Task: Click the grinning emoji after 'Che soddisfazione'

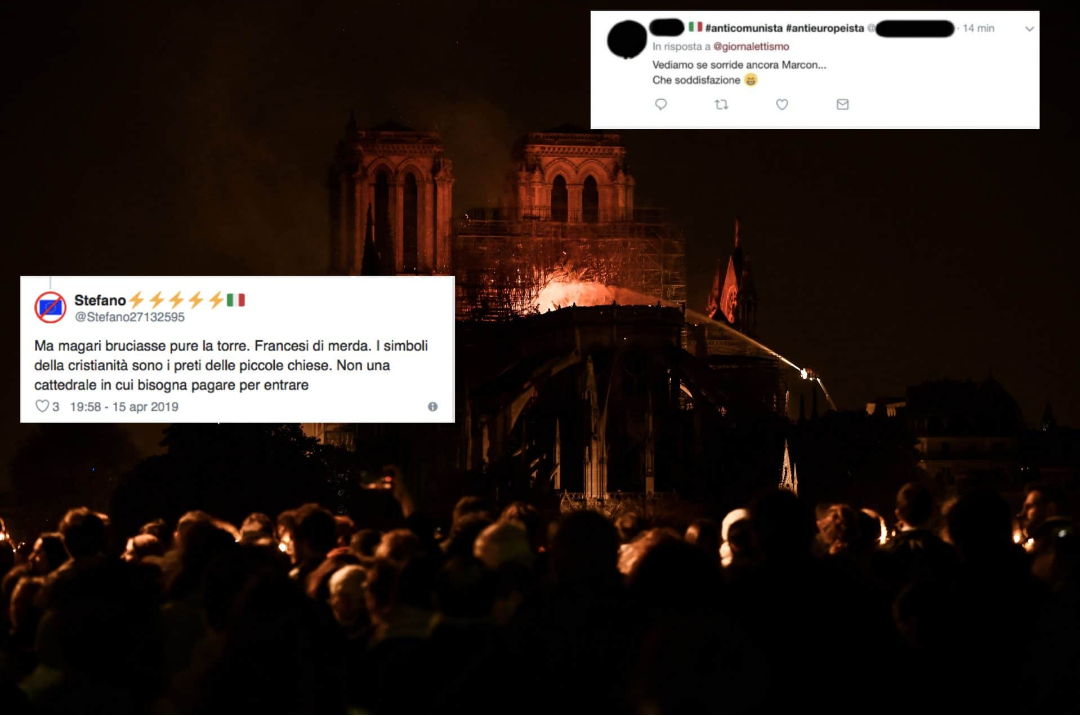Action: (751, 80)
